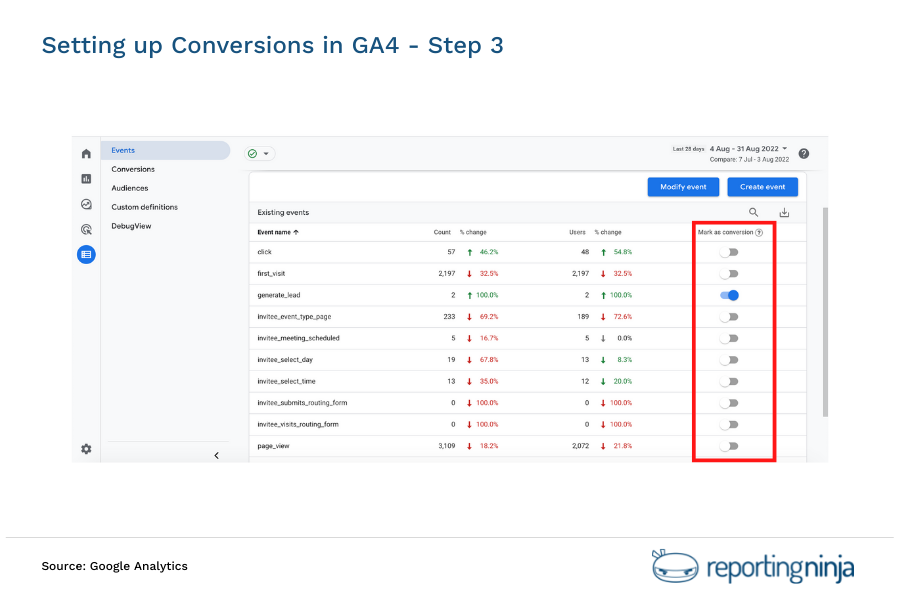Enable the click event as a conversion
Viewport: 900px width, 600px height.
[x=730, y=251]
